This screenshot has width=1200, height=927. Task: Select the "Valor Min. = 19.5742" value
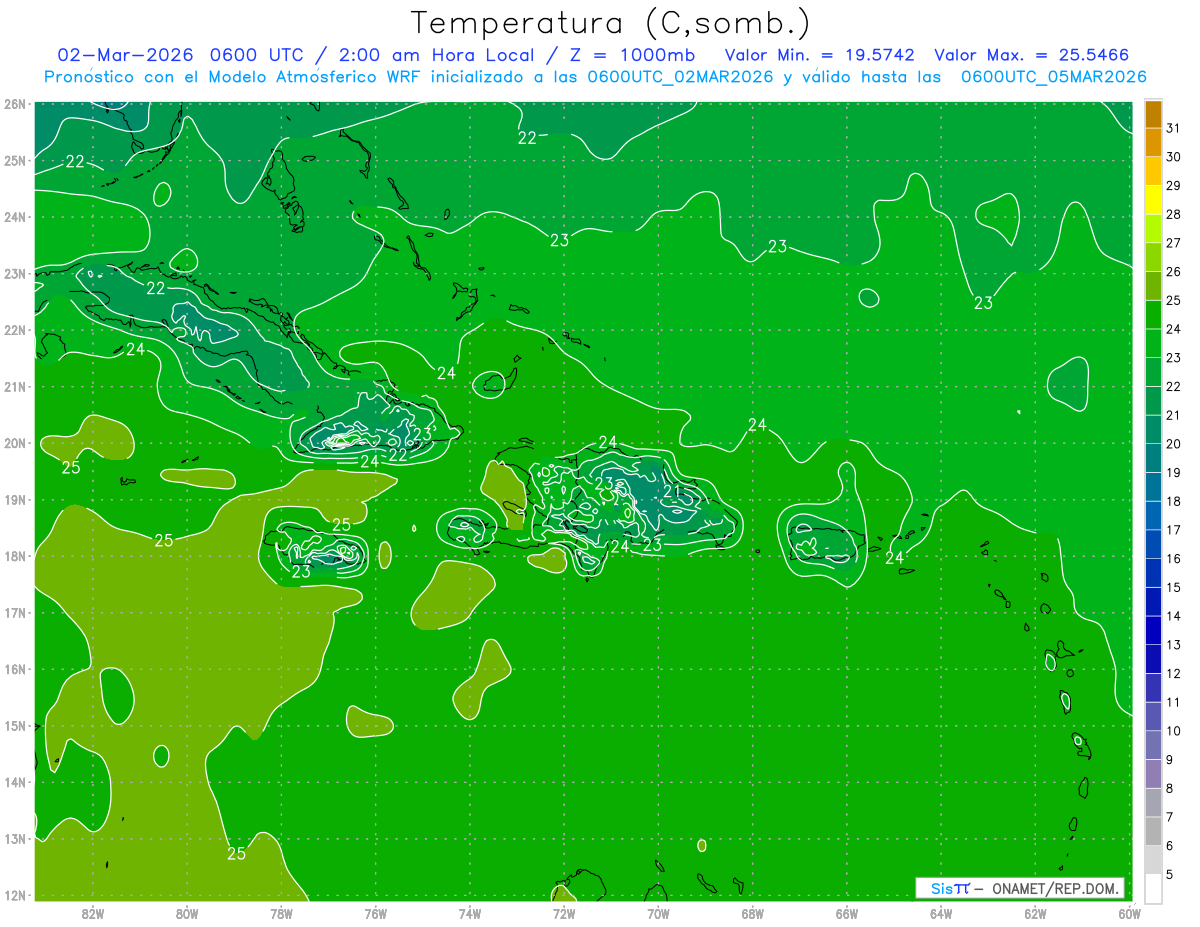click(x=820, y=55)
